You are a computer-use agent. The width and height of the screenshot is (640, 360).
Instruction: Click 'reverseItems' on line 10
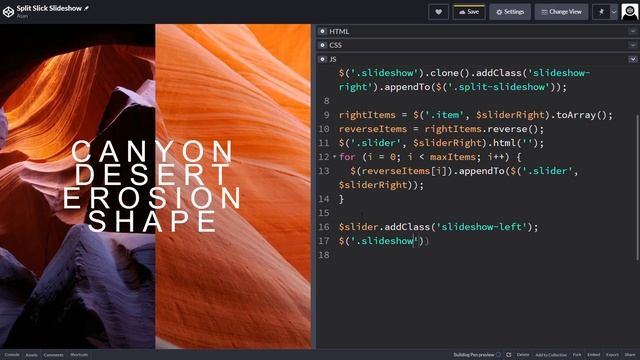[x=373, y=129]
